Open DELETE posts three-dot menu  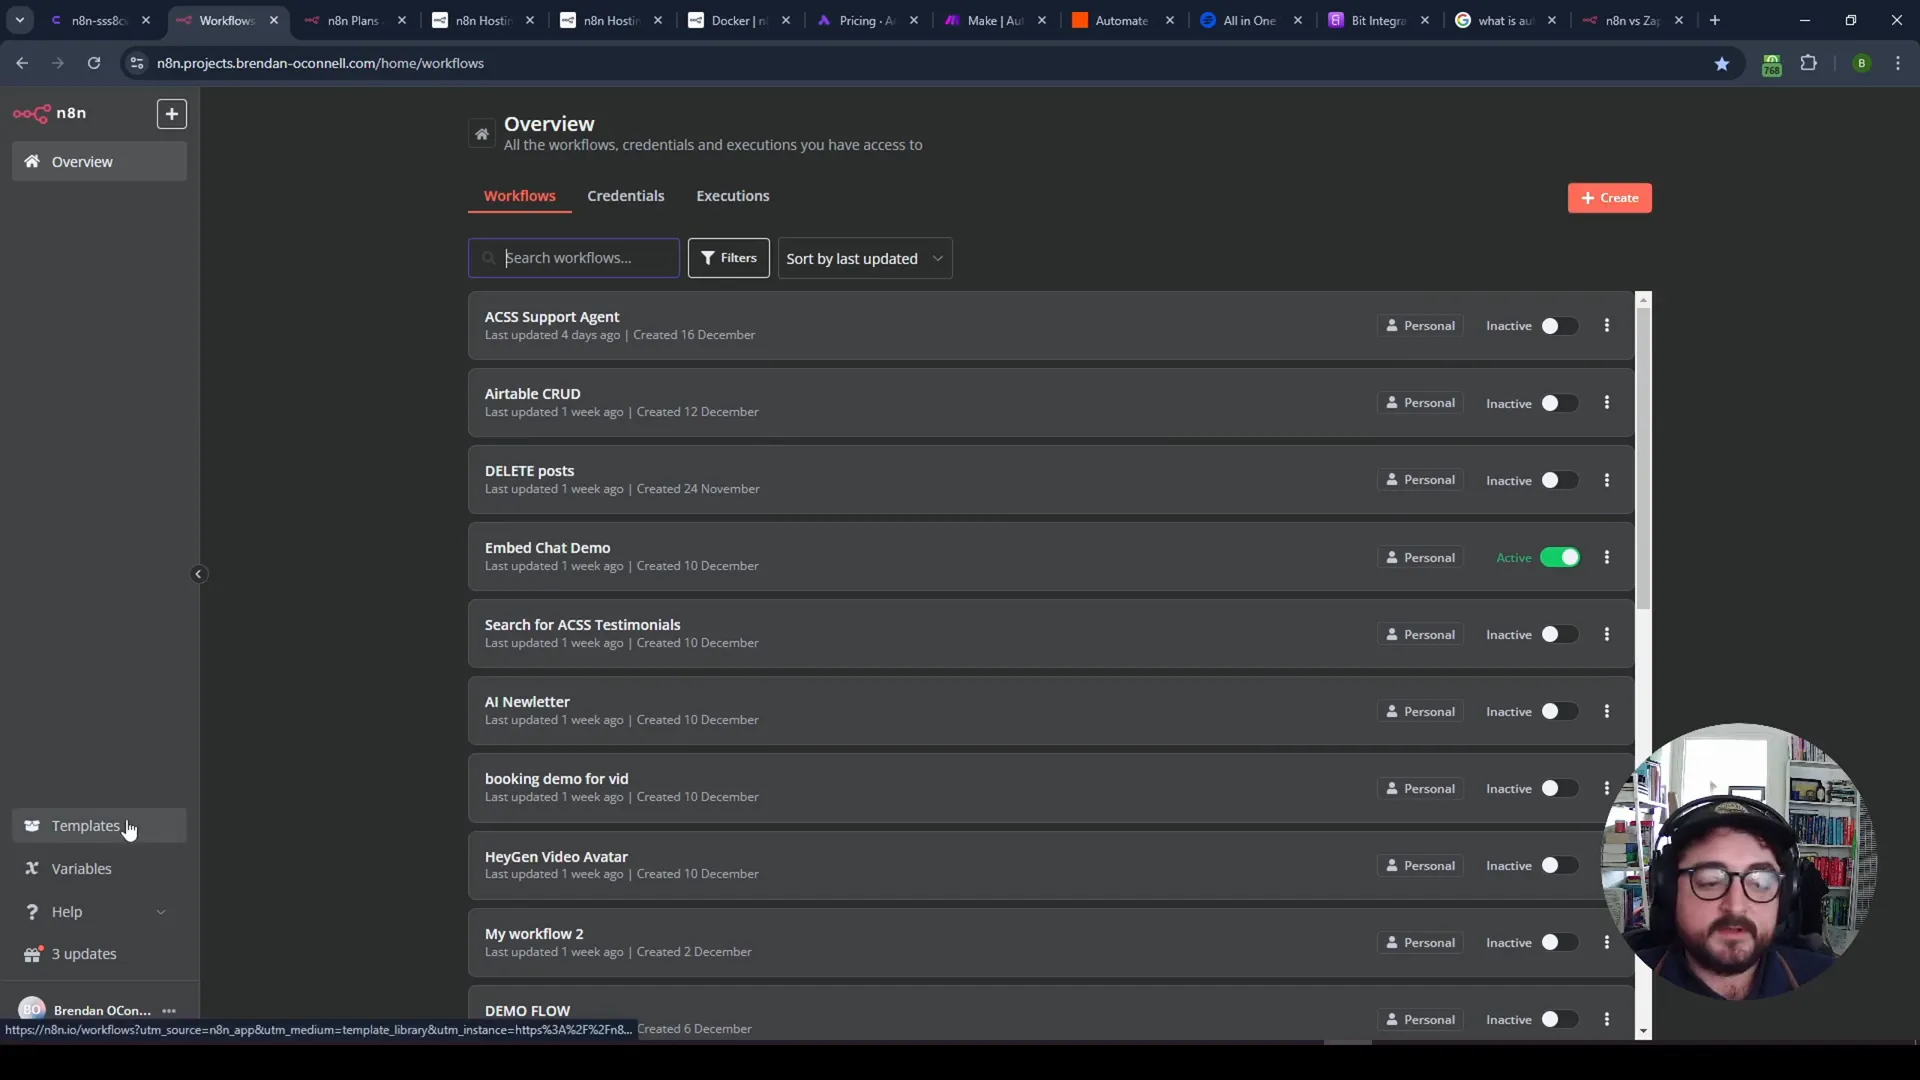click(1607, 480)
